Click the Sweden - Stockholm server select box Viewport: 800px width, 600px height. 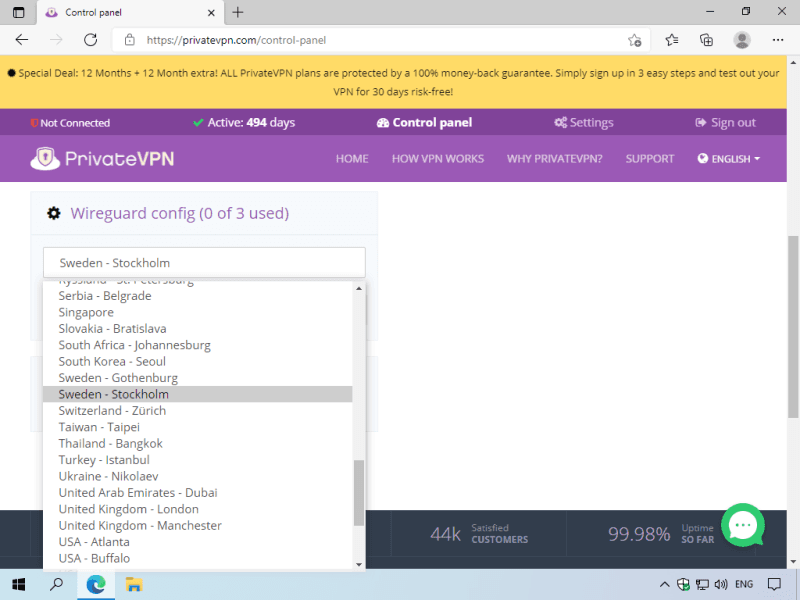click(204, 263)
